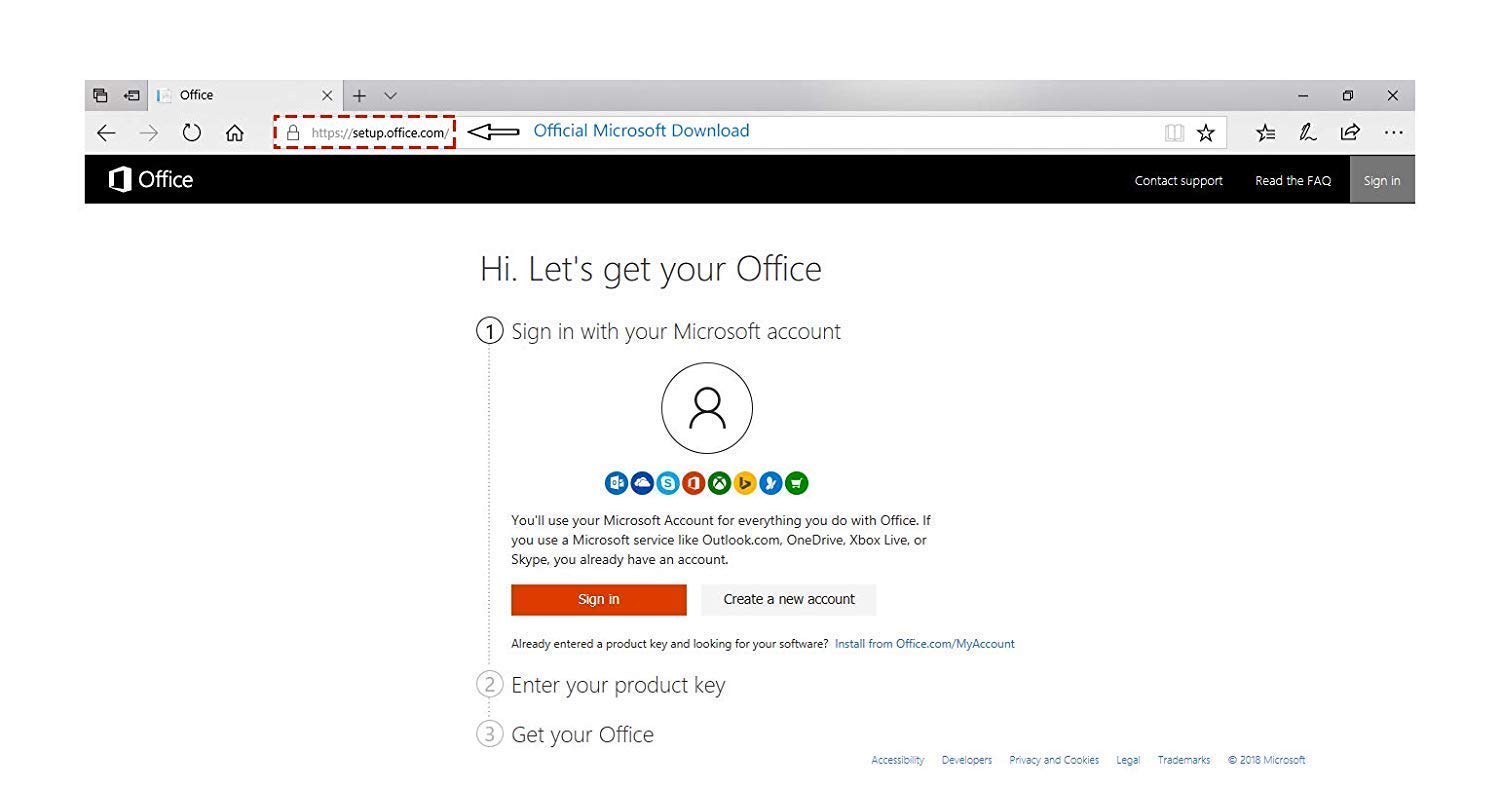Maximize or restore the browser window
The width and height of the screenshot is (1500, 789).
1348,96
